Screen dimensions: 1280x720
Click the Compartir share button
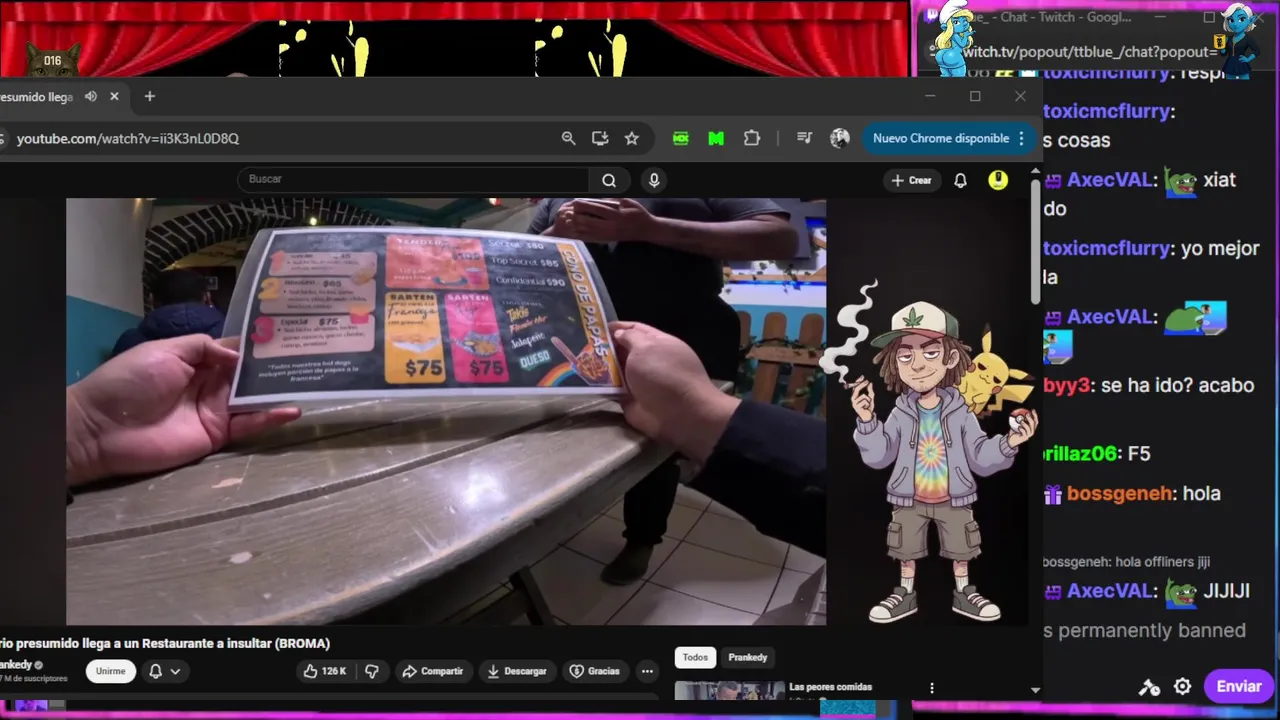point(432,671)
